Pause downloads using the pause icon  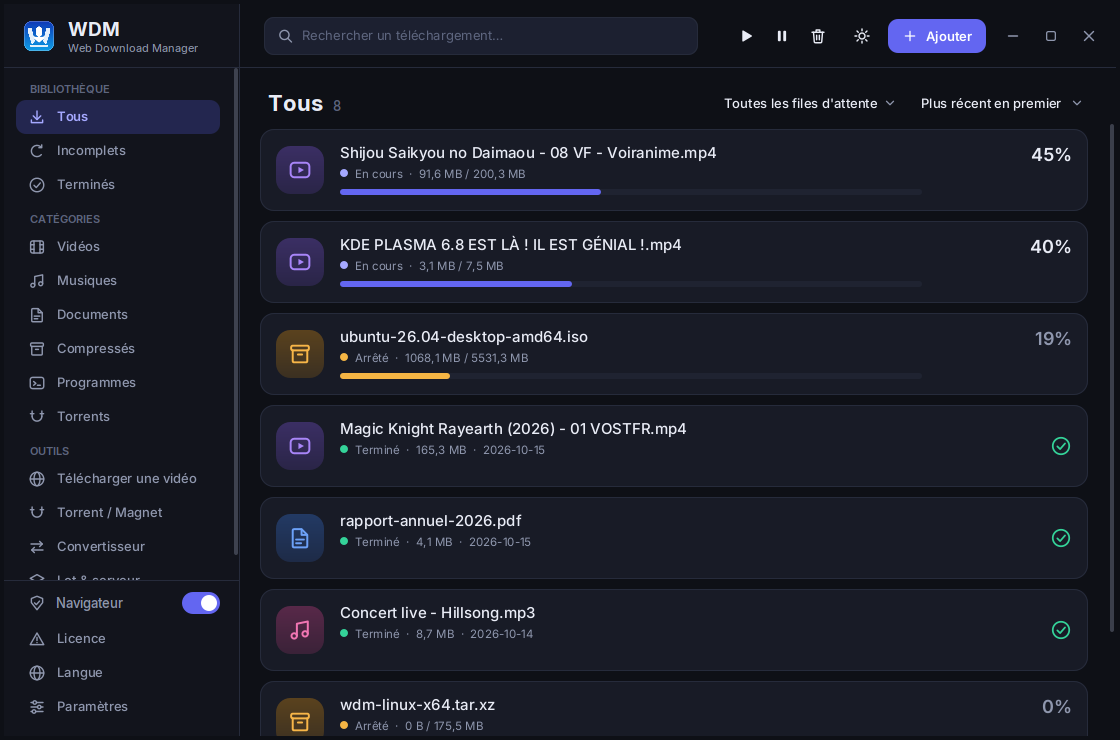coord(782,36)
